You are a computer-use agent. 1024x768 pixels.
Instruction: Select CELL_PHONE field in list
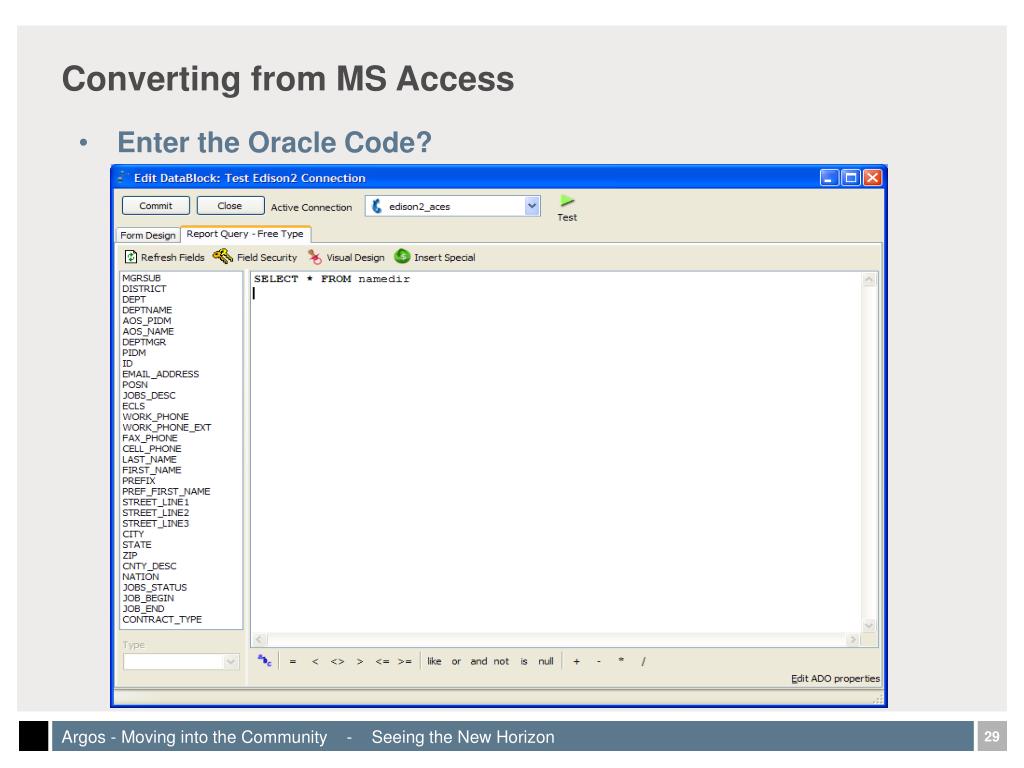[x=152, y=449]
